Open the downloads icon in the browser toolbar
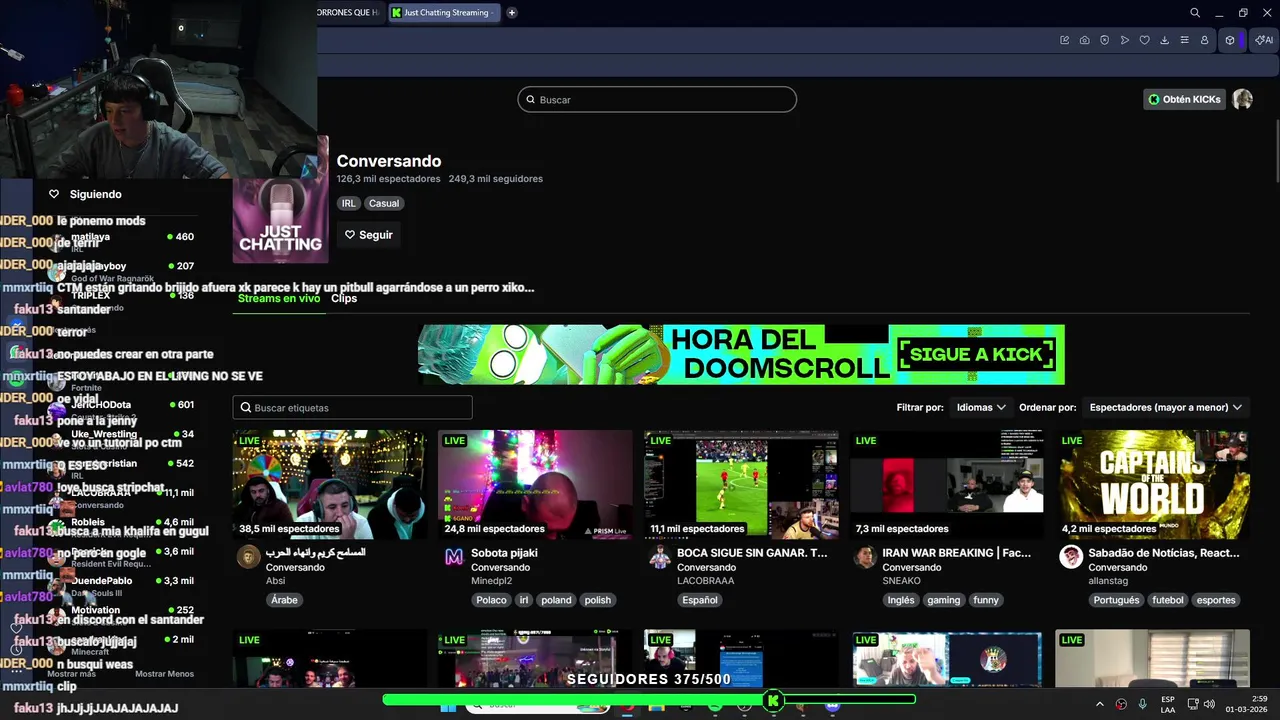Image resolution: width=1280 pixels, height=720 pixels. click(x=1165, y=40)
